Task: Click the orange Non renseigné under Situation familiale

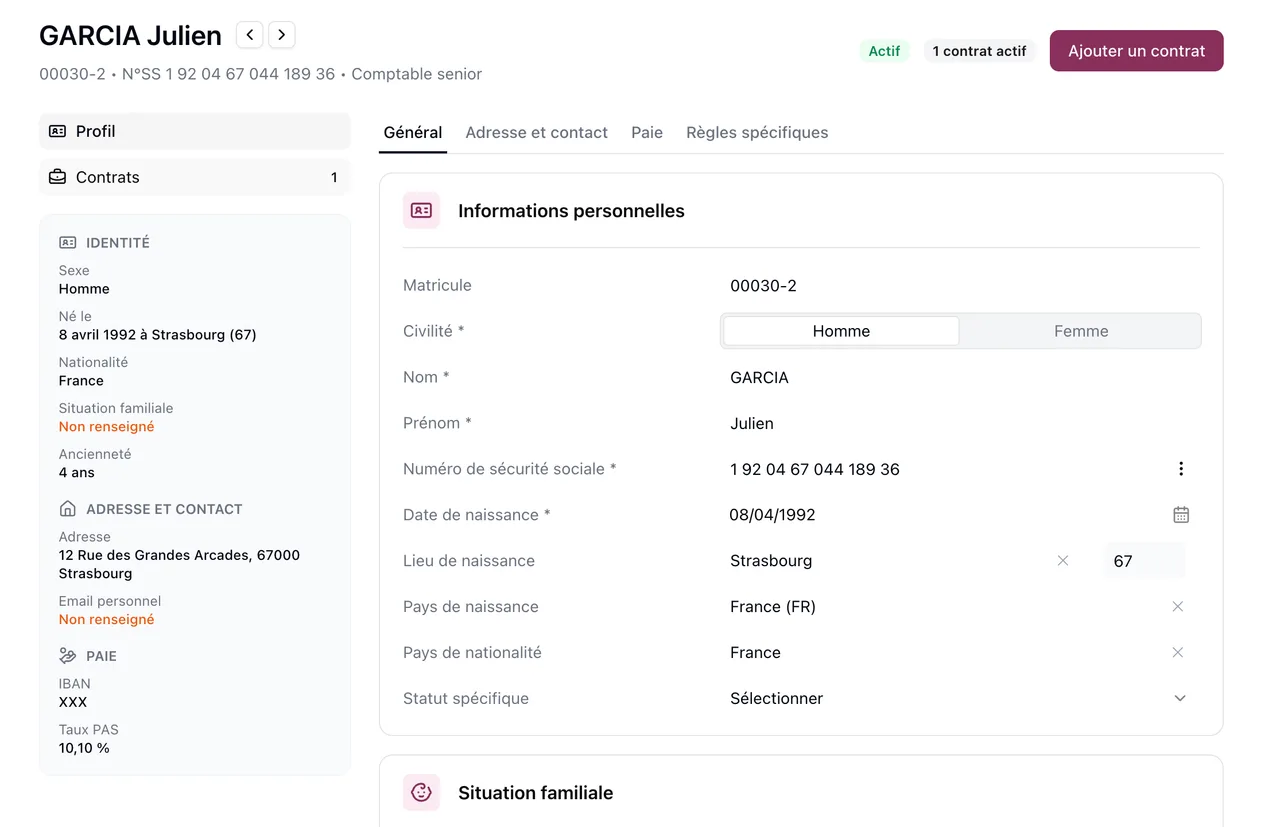Action: tap(107, 427)
